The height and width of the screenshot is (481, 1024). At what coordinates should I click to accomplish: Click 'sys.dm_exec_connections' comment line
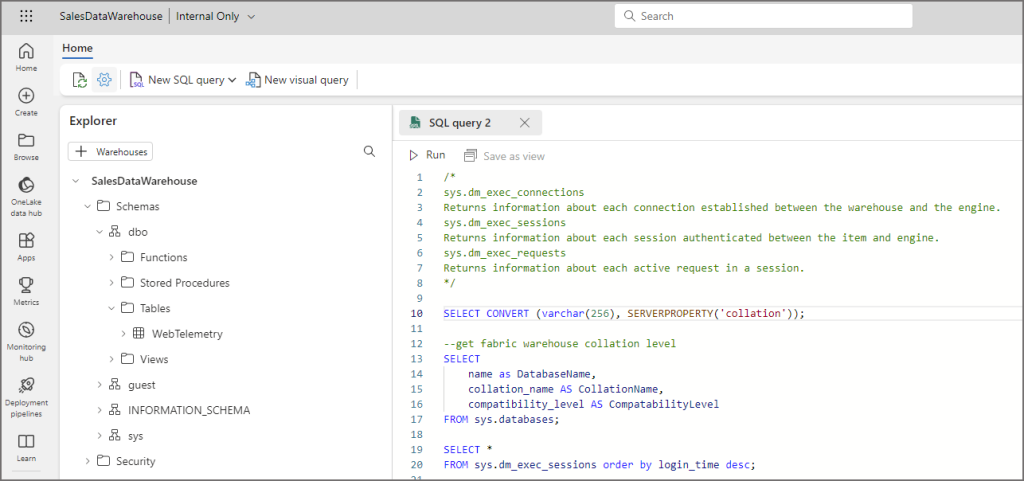pyautogui.click(x=513, y=193)
